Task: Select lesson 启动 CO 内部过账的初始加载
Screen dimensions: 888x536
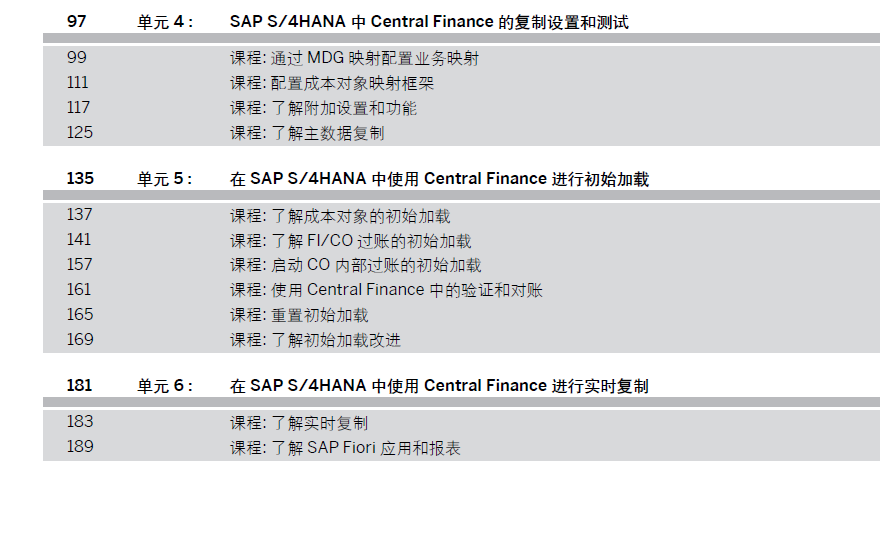Action: (355, 265)
